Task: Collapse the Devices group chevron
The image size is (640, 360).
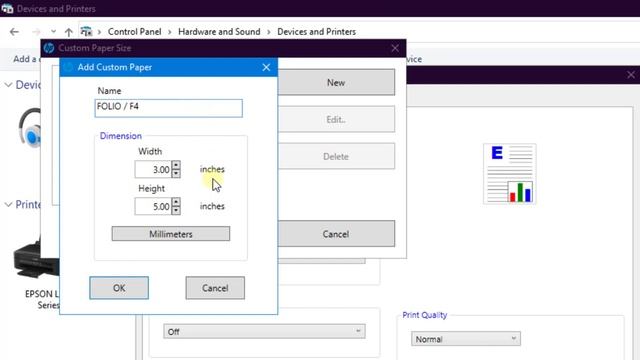Action: click(8, 85)
